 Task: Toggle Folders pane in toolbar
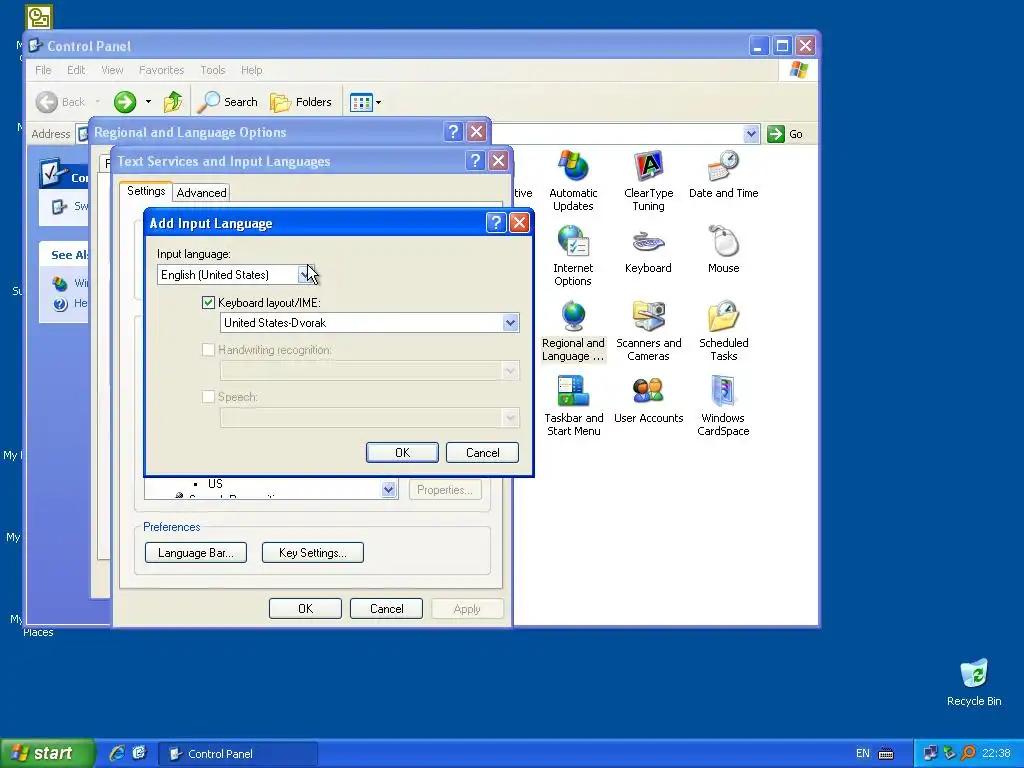[x=301, y=102]
